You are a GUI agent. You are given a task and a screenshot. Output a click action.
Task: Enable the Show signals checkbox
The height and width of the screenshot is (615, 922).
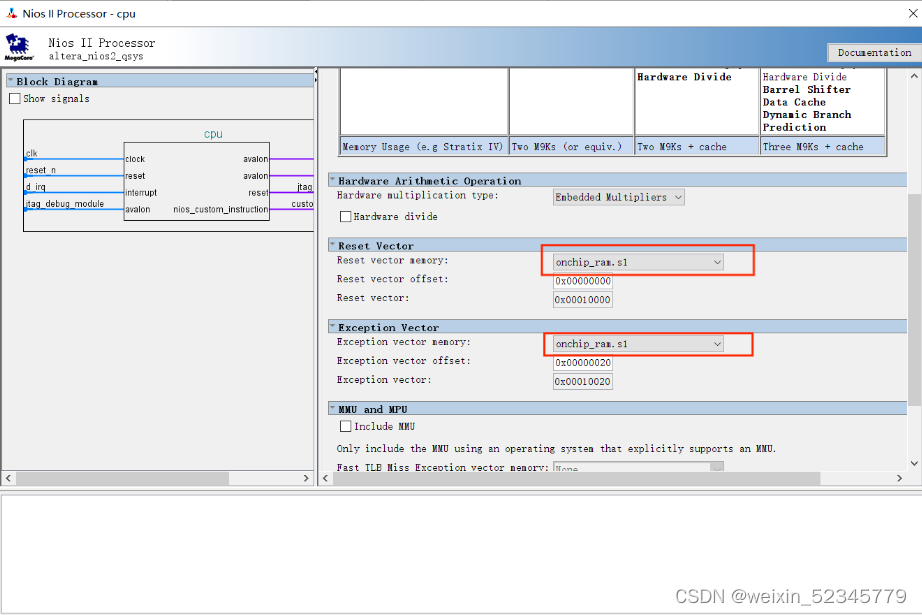(15, 99)
